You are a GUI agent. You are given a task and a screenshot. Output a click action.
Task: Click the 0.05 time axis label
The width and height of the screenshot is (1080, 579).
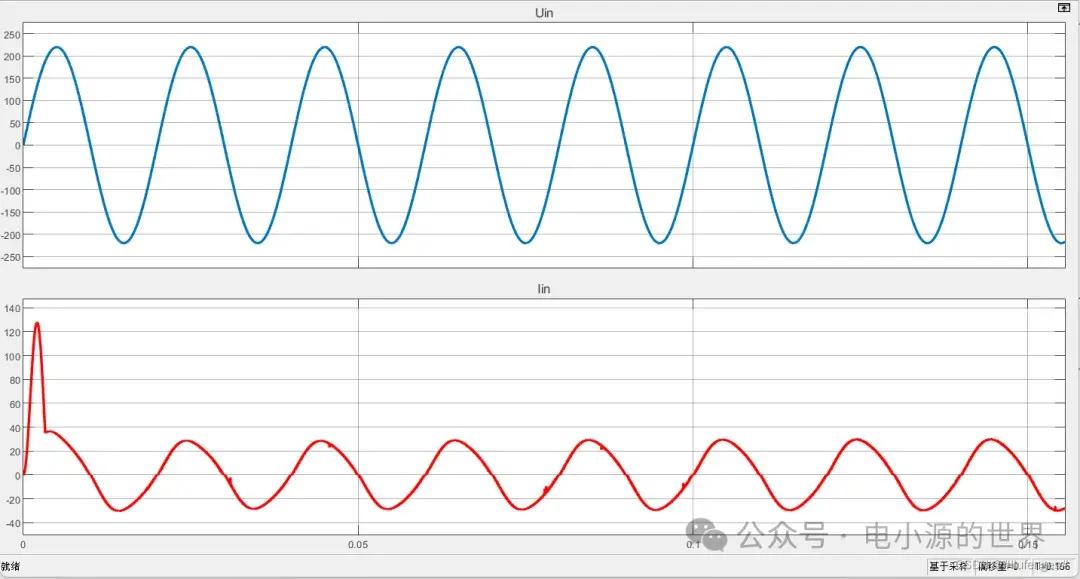click(358, 545)
